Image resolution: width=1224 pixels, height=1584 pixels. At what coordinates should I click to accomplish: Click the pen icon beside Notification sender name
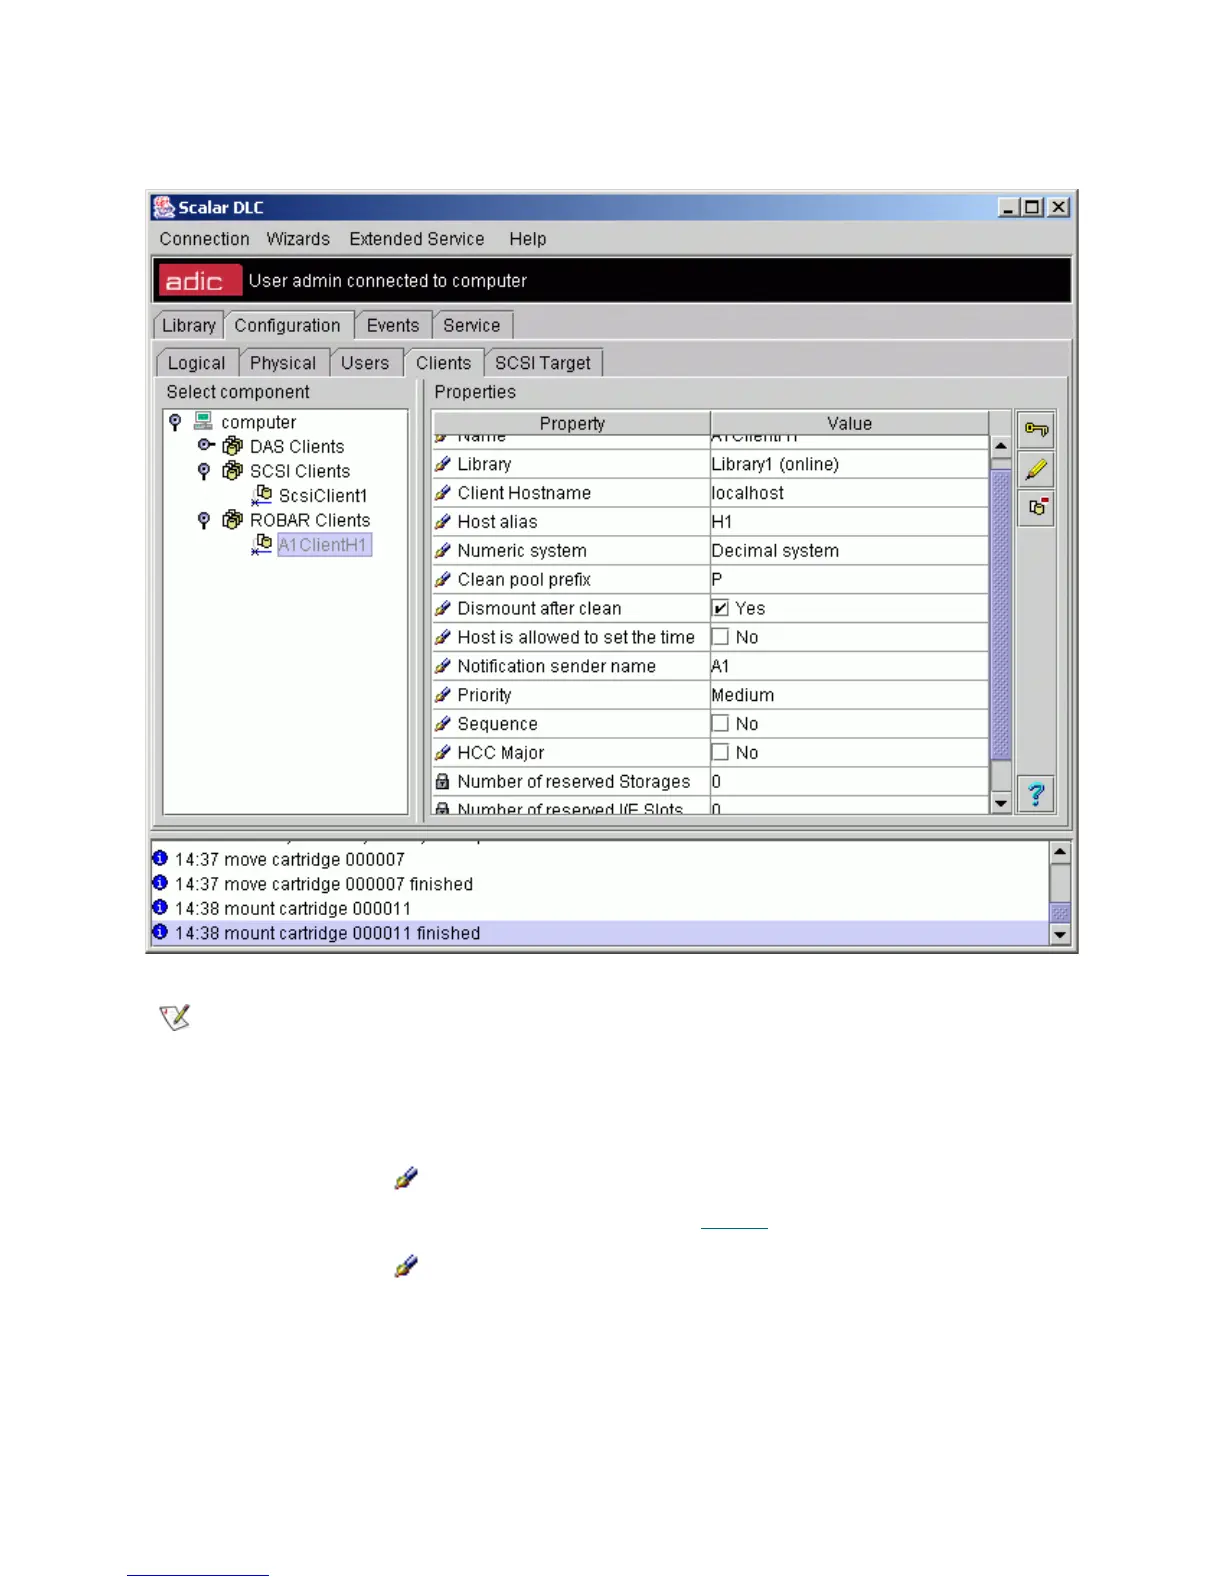tap(443, 666)
